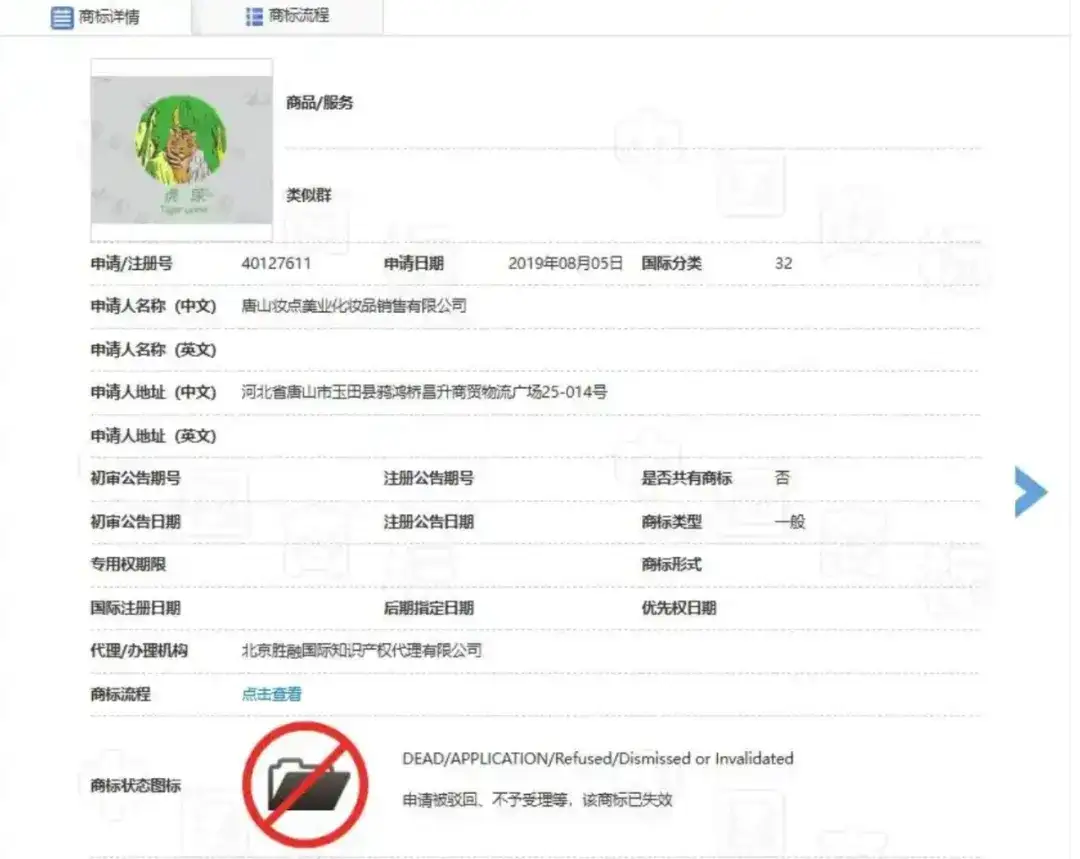
Task: Click the tiger trademark image thumbnail
Action: tap(182, 150)
